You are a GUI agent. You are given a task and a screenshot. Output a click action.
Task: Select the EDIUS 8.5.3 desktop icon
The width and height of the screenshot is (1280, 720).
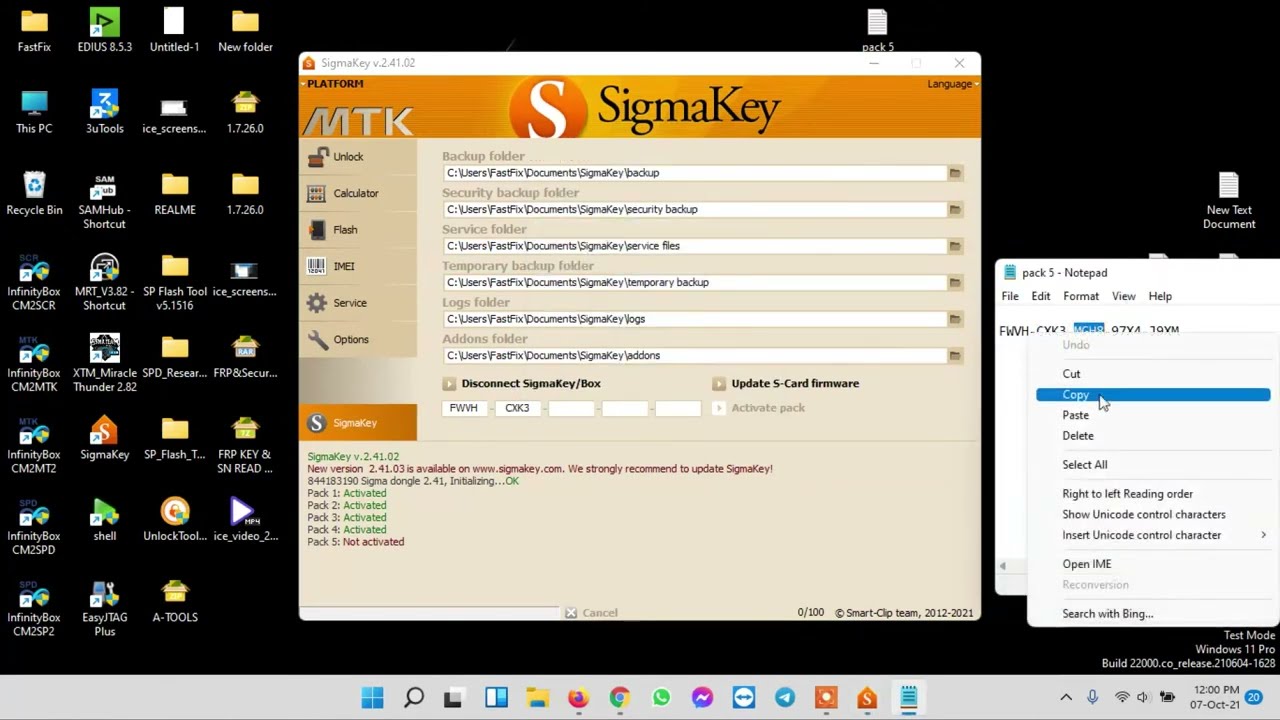tap(105, 30)
